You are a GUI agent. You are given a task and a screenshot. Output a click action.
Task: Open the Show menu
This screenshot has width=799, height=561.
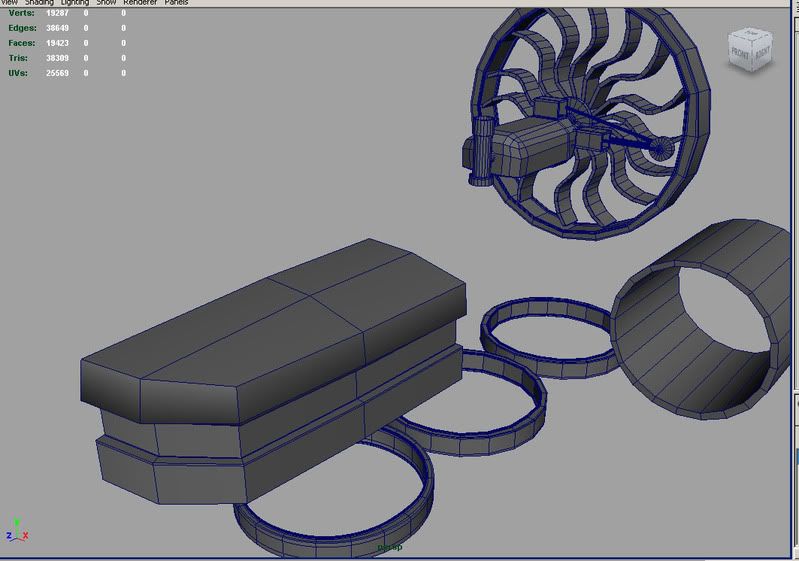tap(106, 3)
